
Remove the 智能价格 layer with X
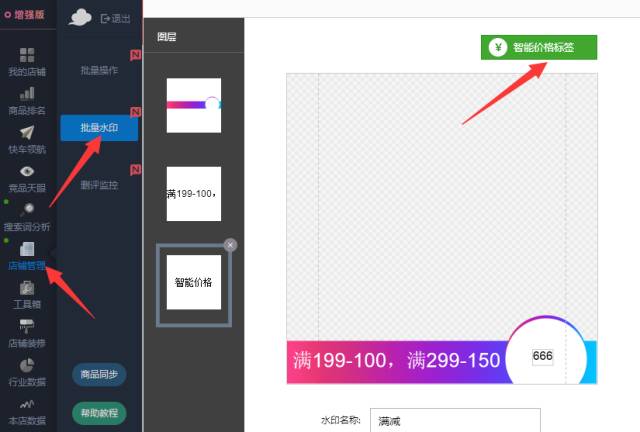pos(230,245)
